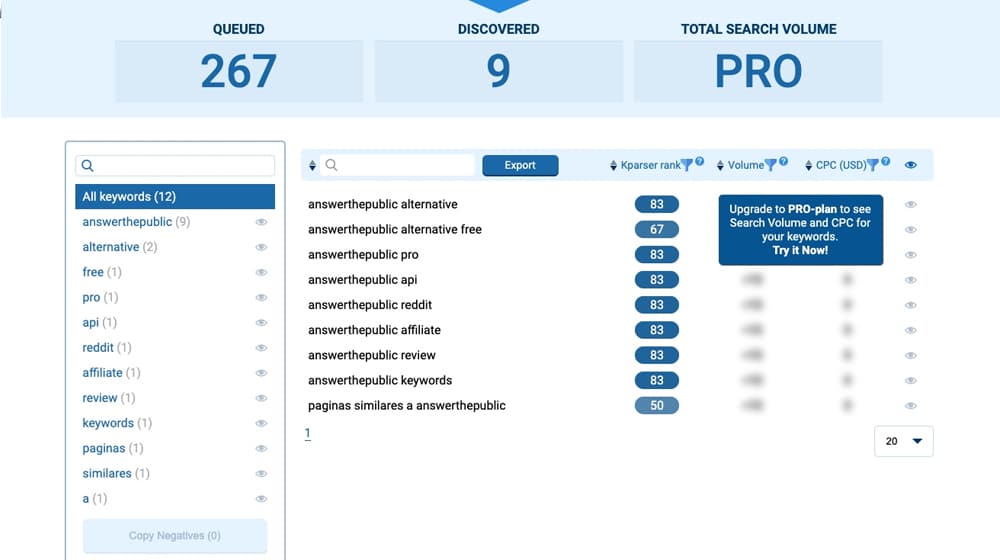Click Copy Negatives (0) button

(x=175, y=536)
